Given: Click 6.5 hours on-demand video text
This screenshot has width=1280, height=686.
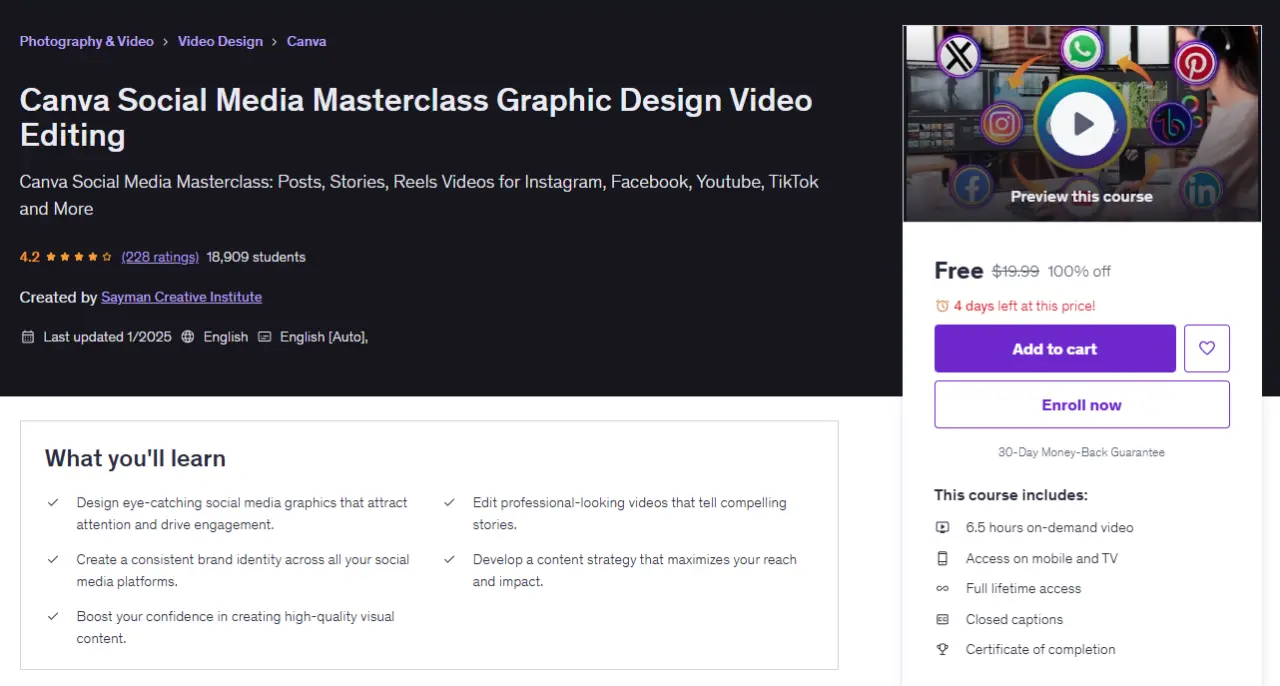Looking at the screenshot, I should [x=1049, y=527].
